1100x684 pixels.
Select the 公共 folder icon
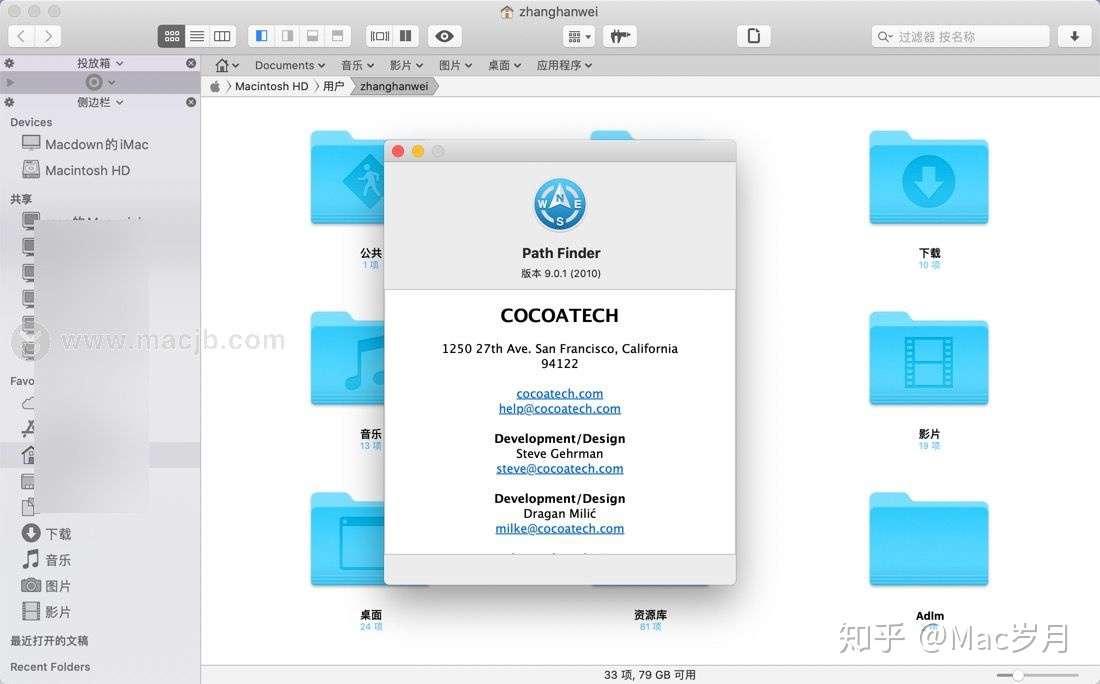pyautogui.click(x=347, y=178)
